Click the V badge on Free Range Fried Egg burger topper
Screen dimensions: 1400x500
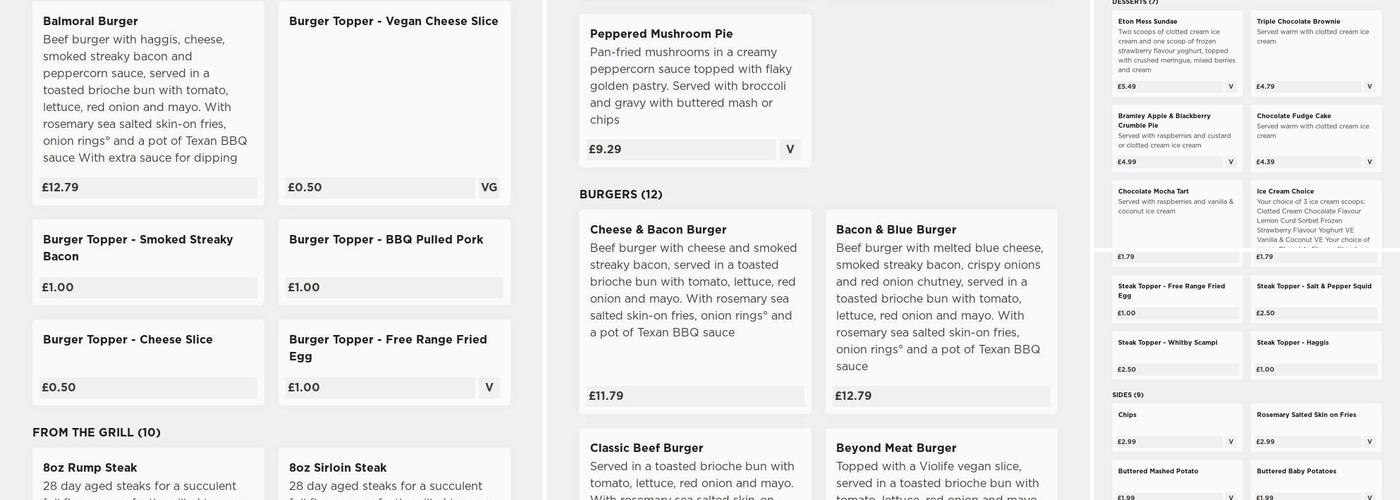pyautogui.click(x=489, y=387)
